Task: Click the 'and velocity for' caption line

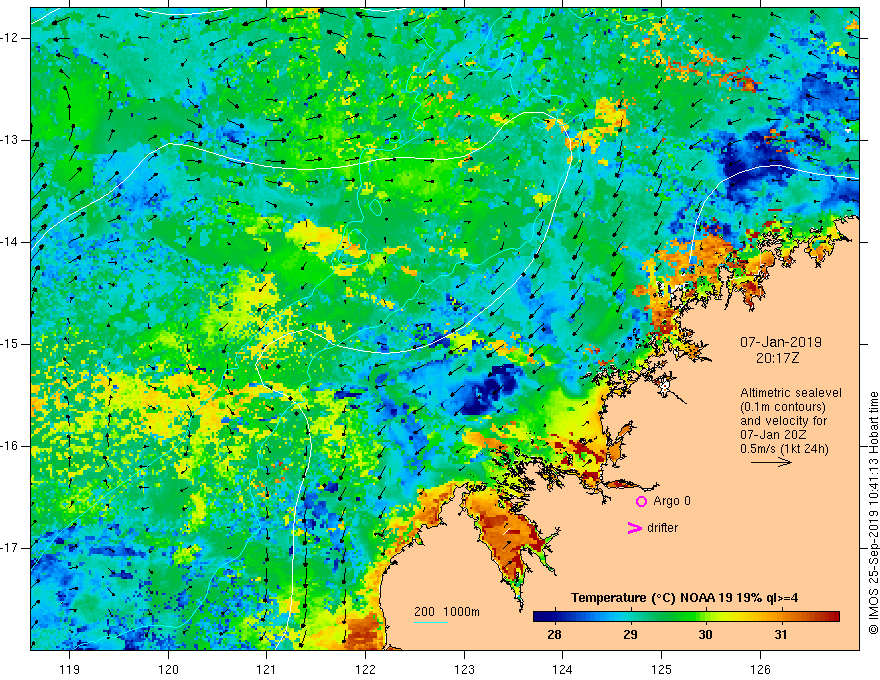Action: point(783,421)
